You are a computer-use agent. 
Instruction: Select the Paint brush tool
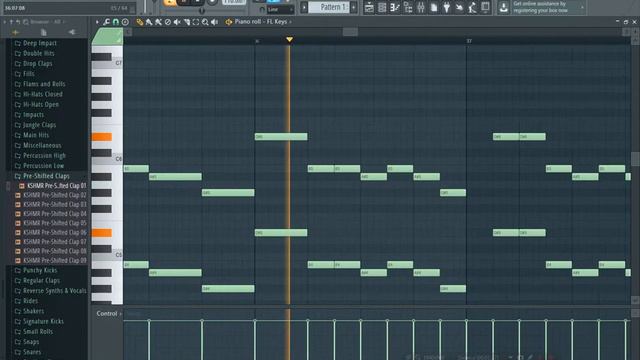tap(149, 22)
